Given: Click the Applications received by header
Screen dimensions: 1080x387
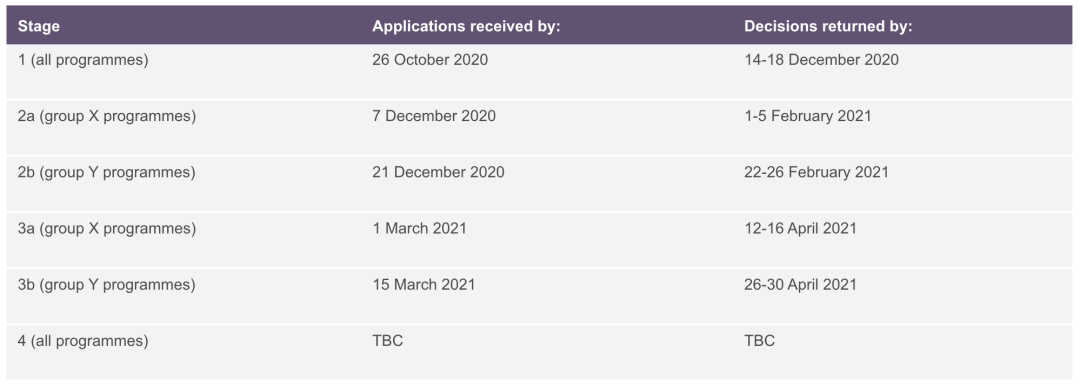Looking at the screenshot, I should click(466, 27).
